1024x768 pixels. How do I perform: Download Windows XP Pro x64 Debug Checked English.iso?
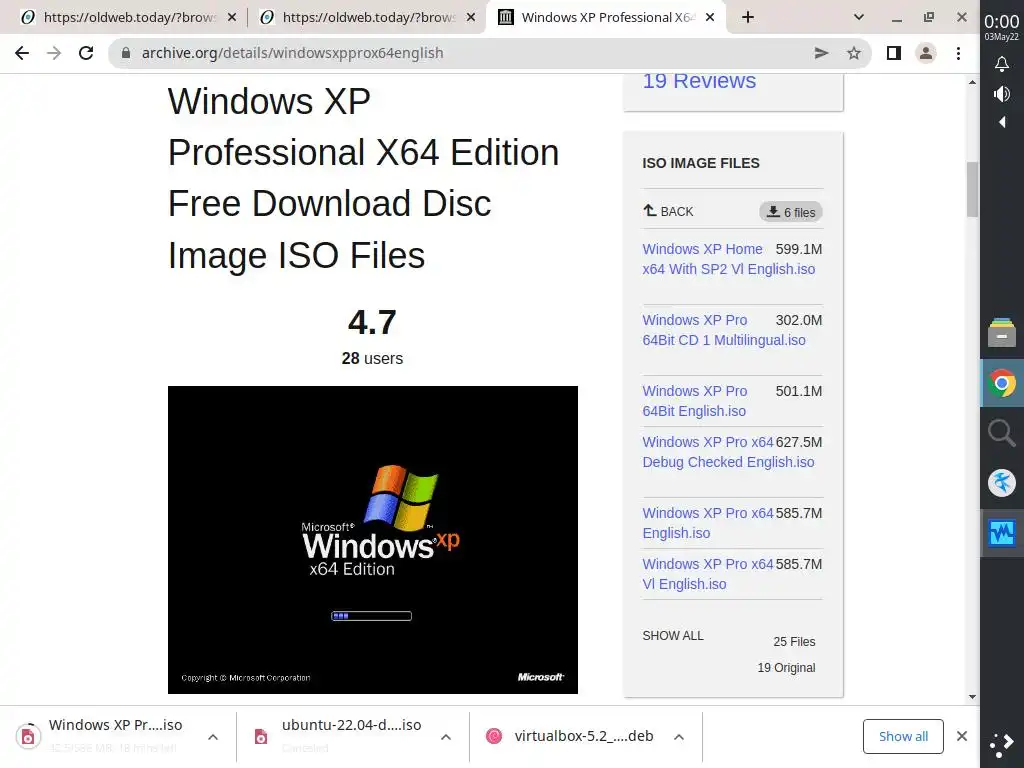728,452
